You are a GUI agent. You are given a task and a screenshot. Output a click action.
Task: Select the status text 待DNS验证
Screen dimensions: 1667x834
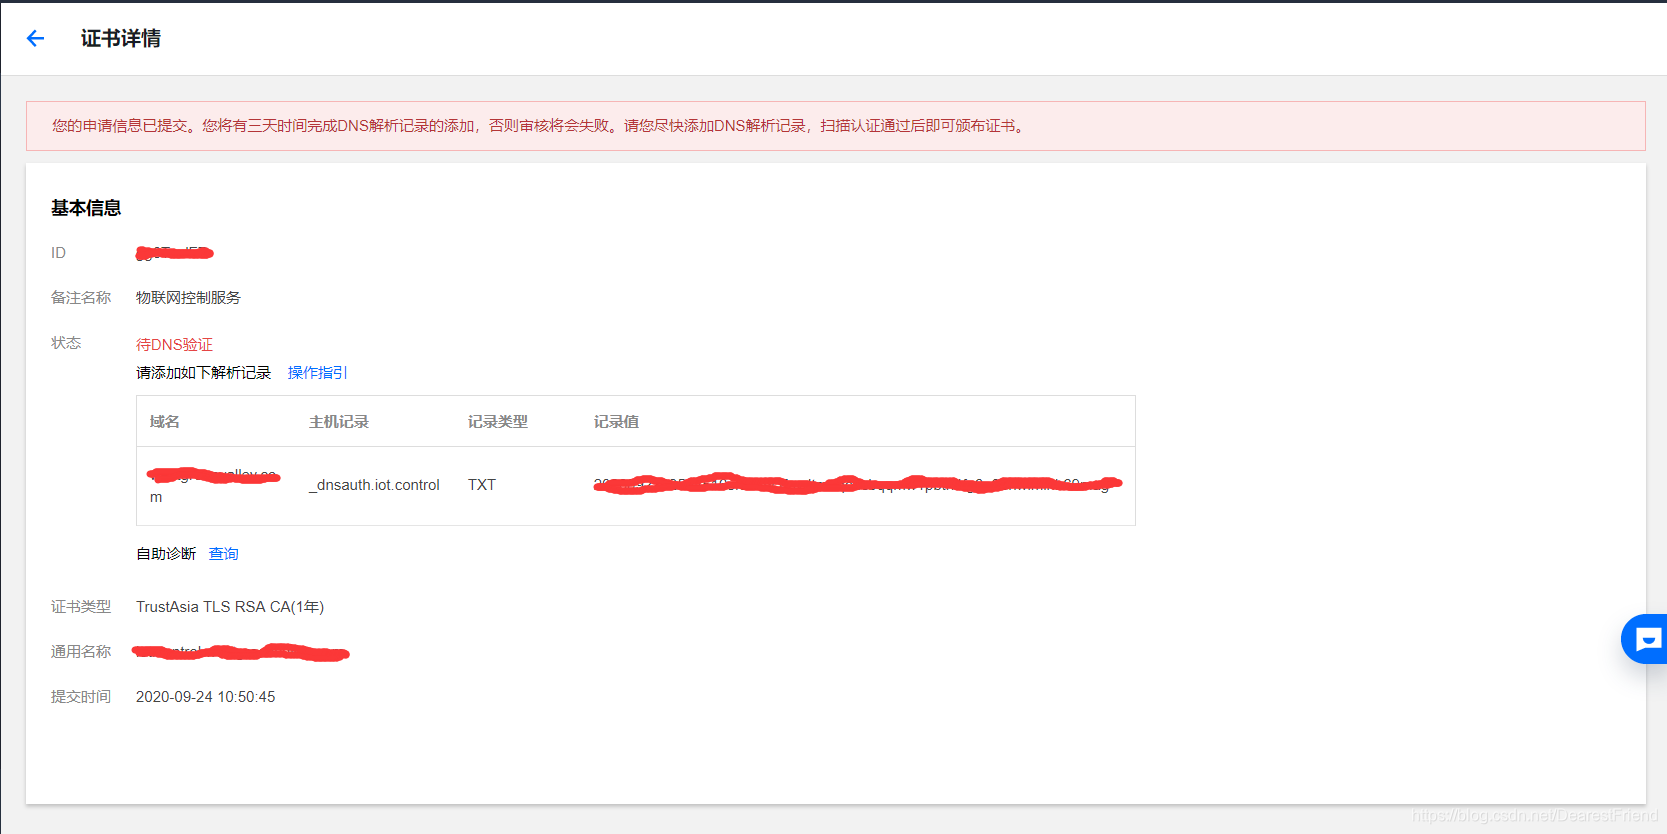coord(174,344)
